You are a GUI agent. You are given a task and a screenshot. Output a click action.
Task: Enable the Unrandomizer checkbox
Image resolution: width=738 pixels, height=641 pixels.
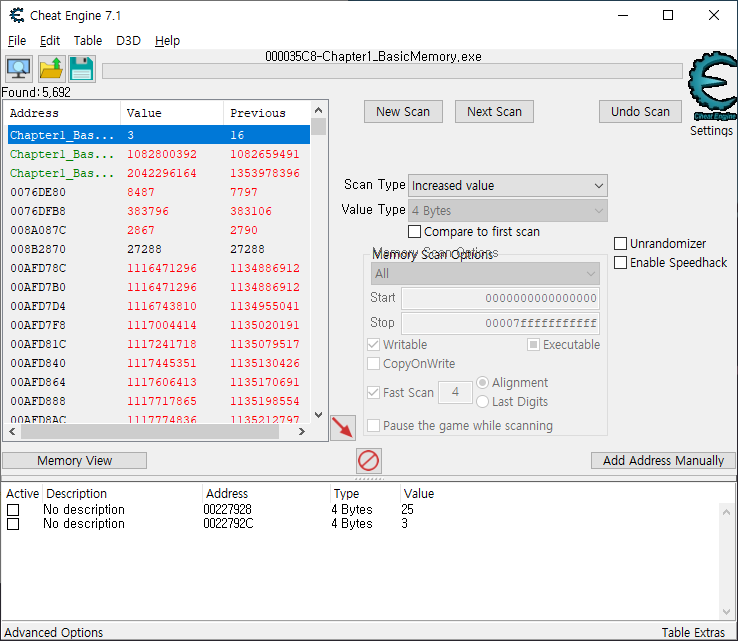click(x=620, y=243)
